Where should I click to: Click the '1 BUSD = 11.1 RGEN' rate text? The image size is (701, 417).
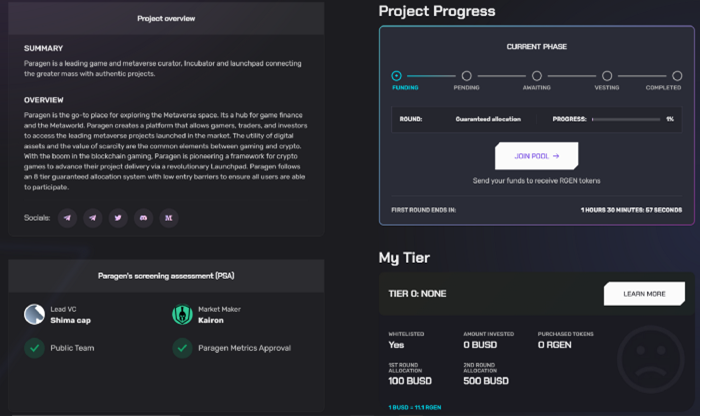click(414, 408)
